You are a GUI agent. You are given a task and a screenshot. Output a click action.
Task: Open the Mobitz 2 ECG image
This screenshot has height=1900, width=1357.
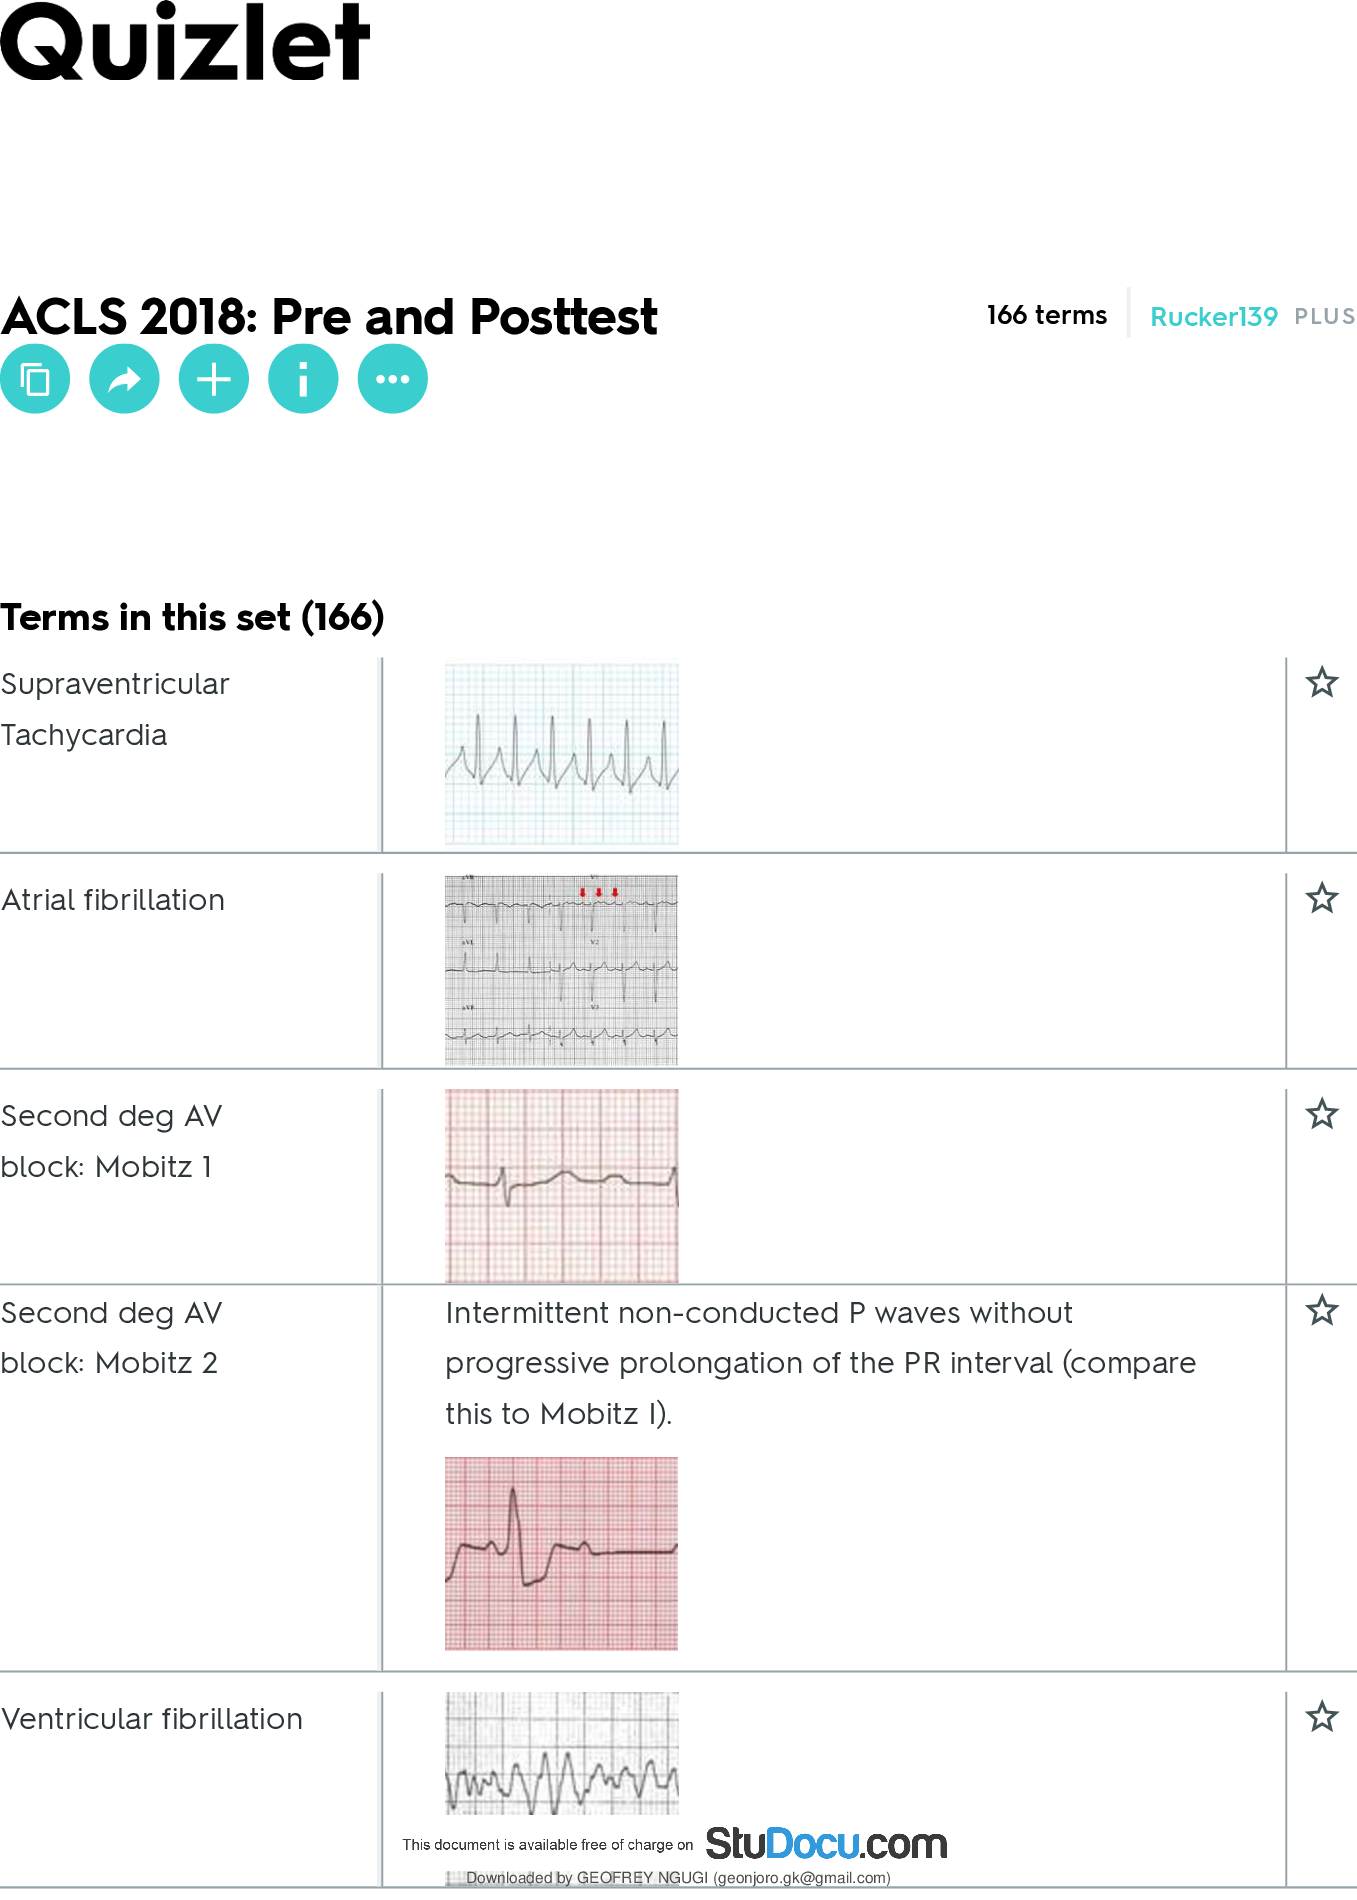[x=561, y=1553]
